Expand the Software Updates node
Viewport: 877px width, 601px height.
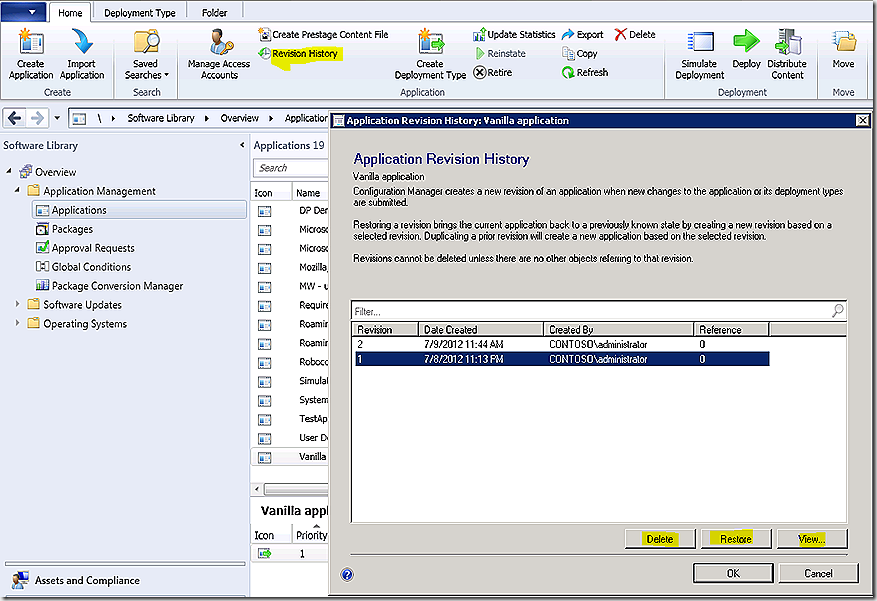(x=17, y=304)
